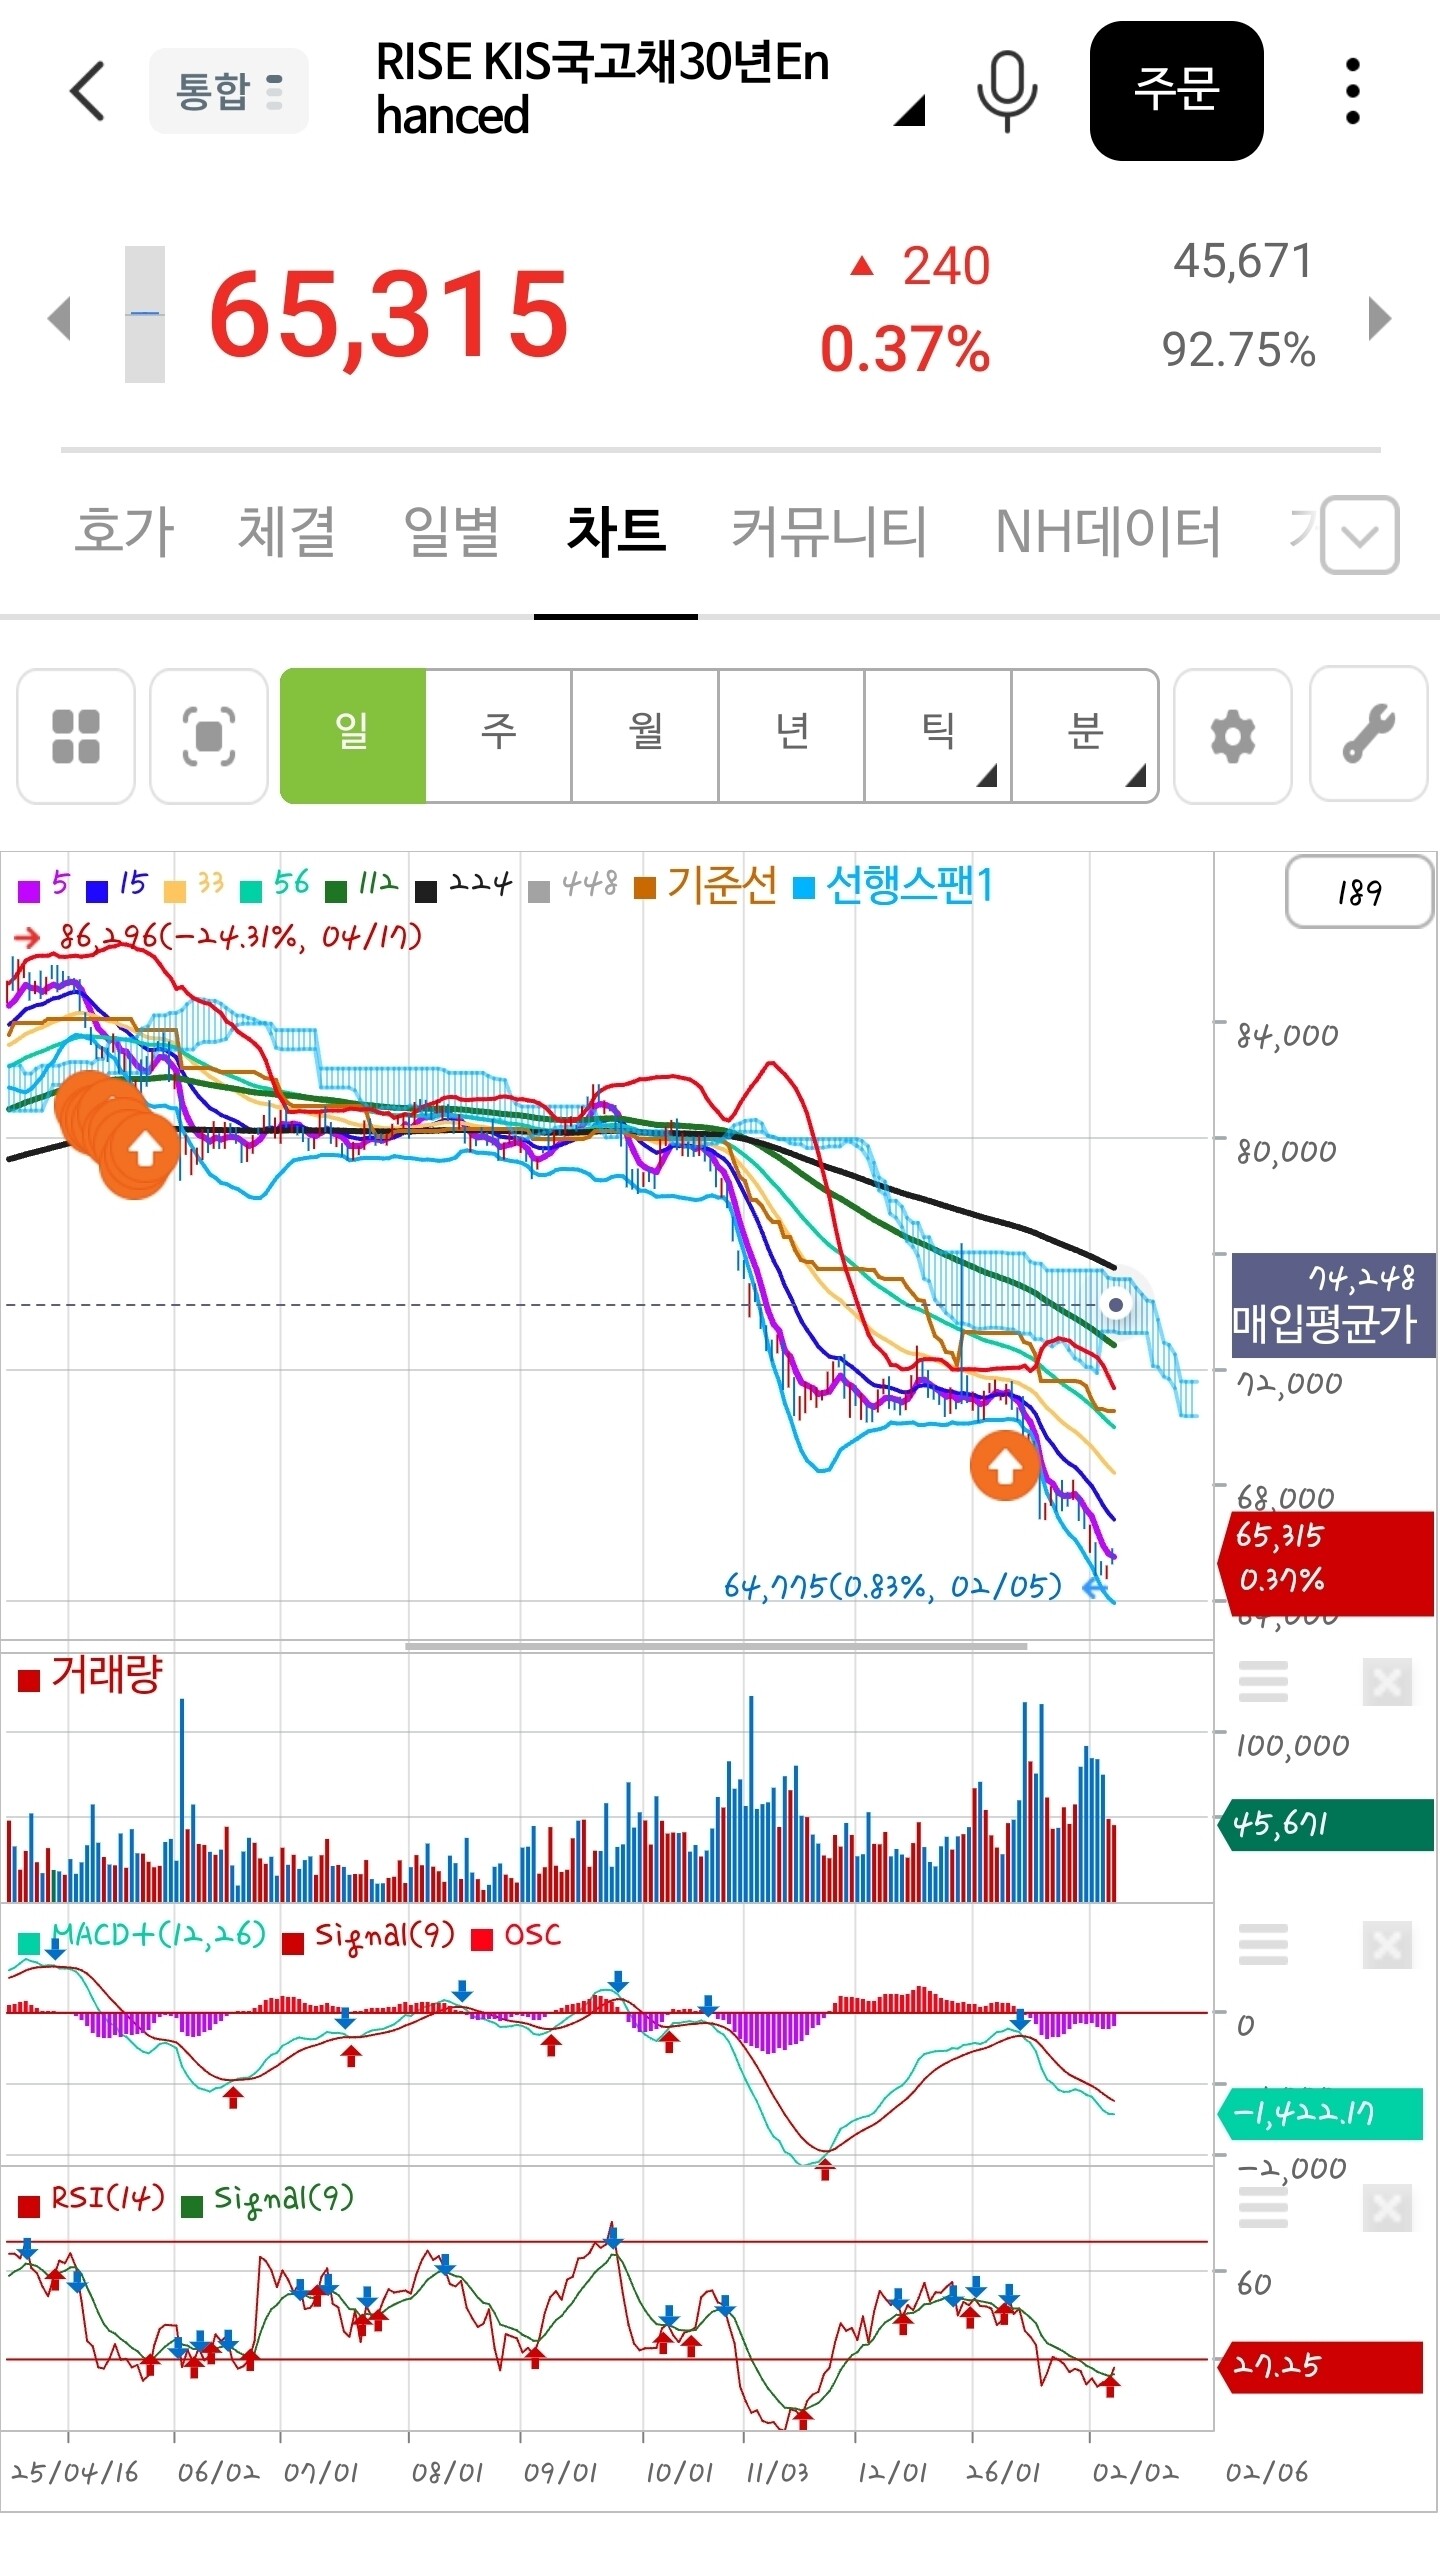Tap the 통합 market selector button
Image resolution: width=1440 pixels, height=2569 pixels.
point(229,91)
